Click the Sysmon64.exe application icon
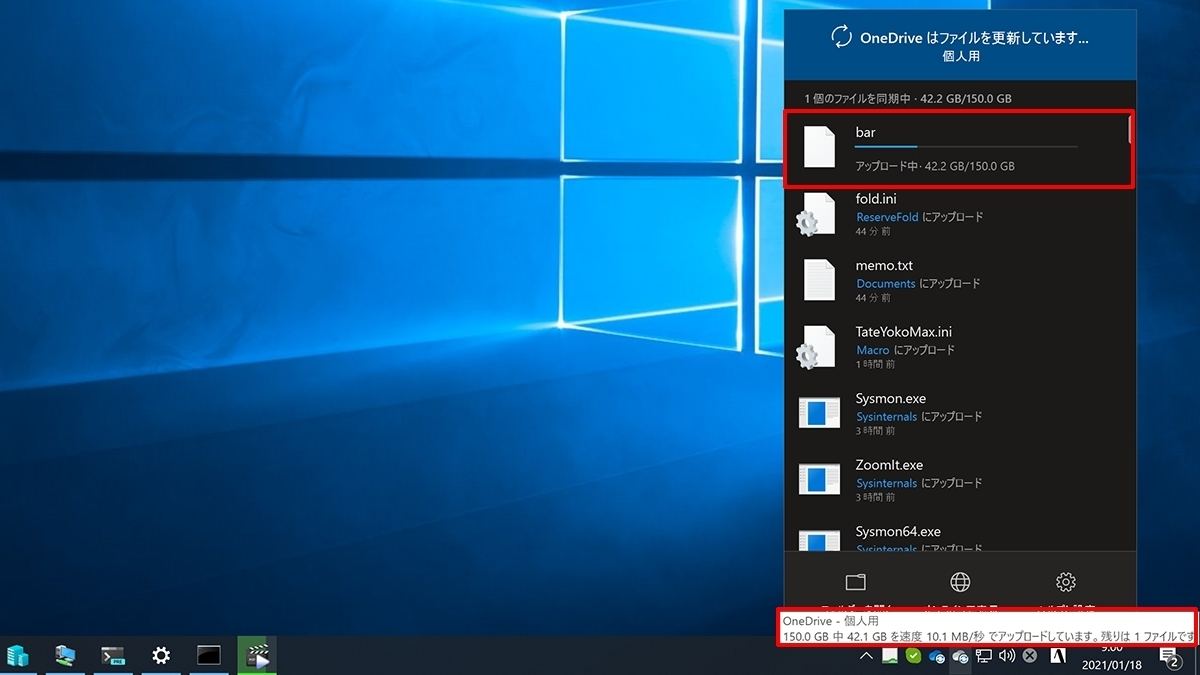 tap(819, 541)
